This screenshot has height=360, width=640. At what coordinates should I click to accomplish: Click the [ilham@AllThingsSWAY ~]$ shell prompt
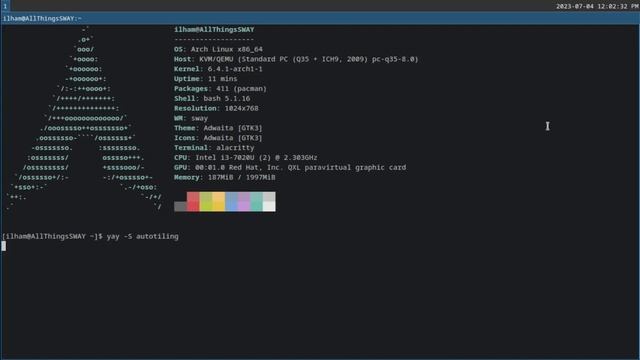coord(52,236)
